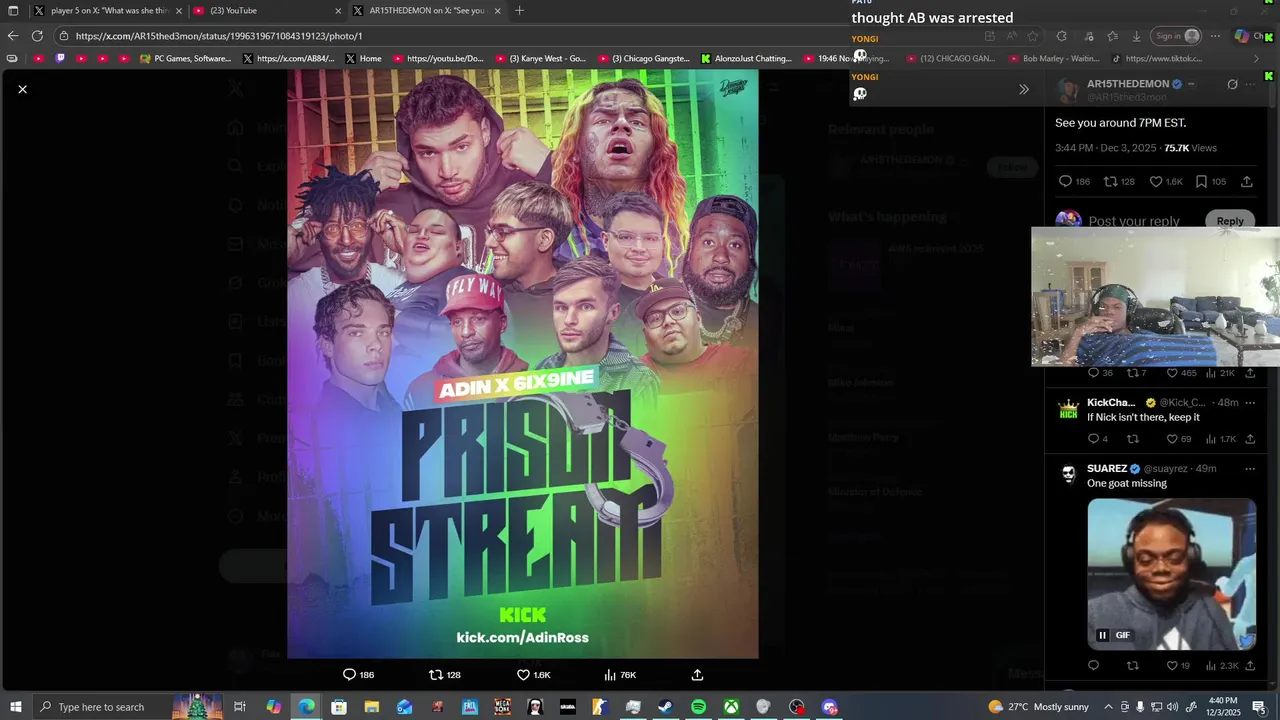Open browser settings and more menu

1215,36
